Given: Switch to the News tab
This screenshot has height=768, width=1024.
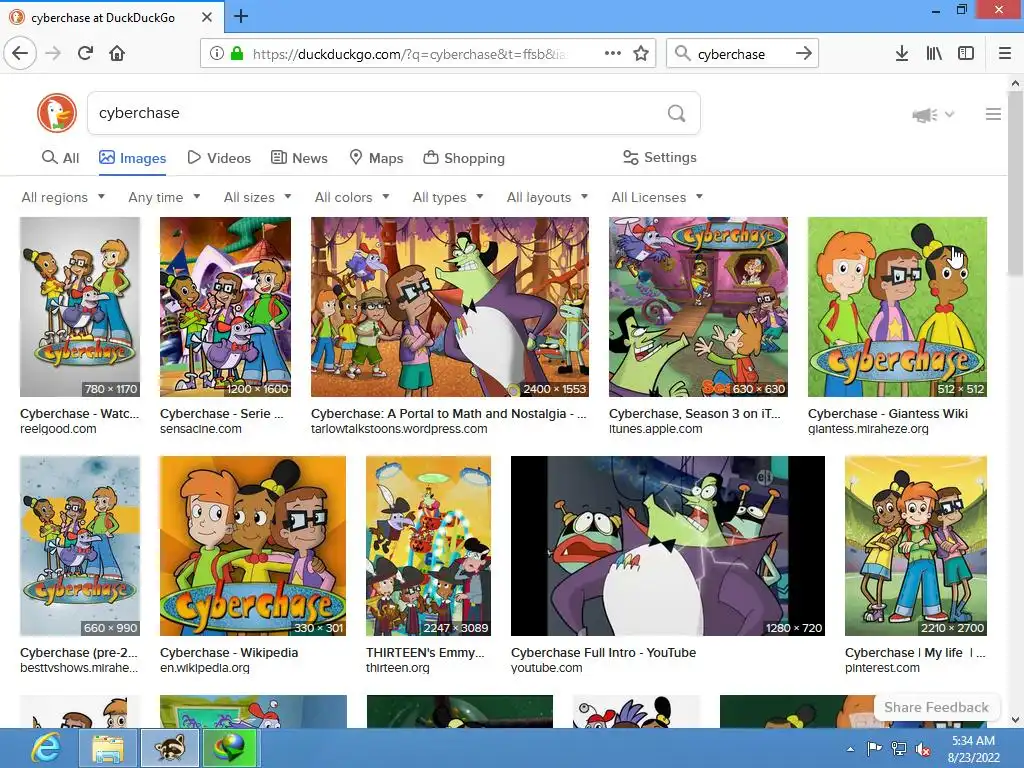Looking at the screenshot, I should point(299,158).
